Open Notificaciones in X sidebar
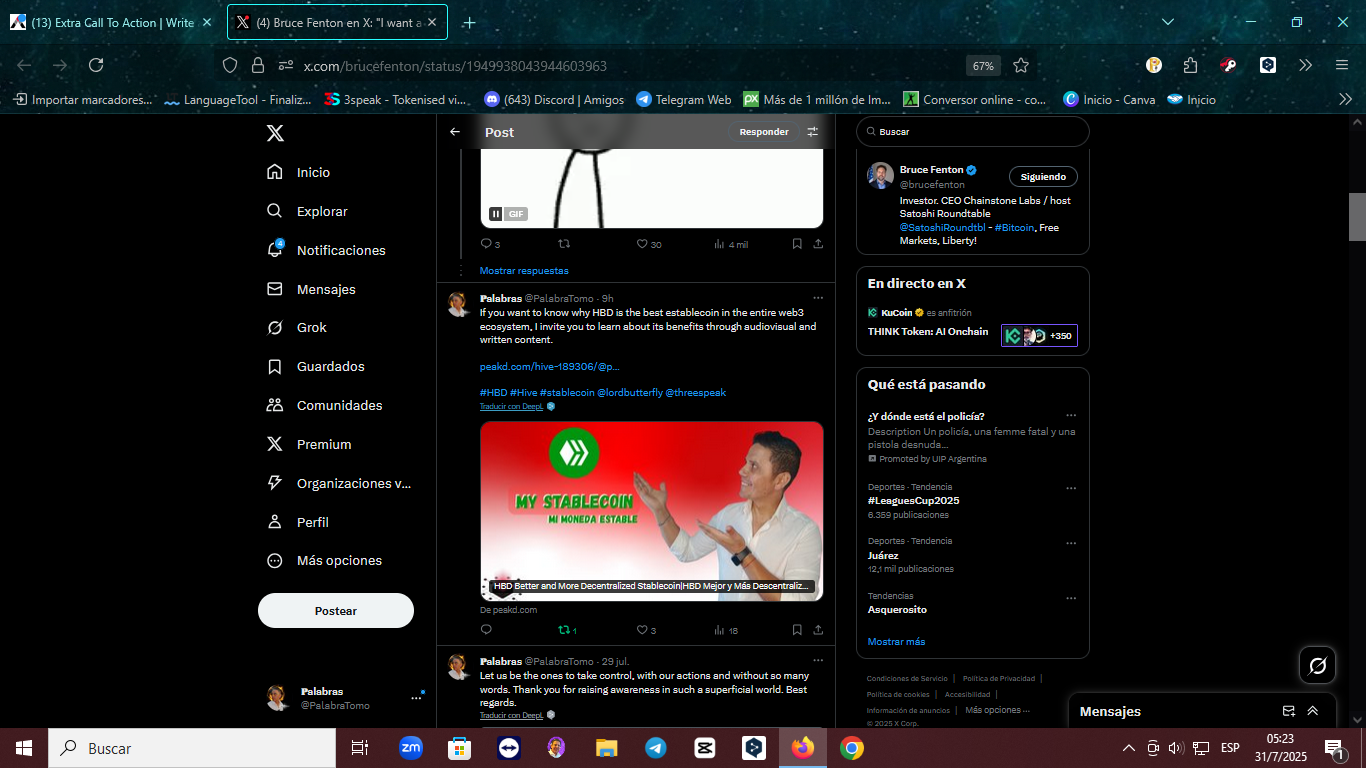This screenshot has height=768, width=1366. pyautogui.click(x=325, y=250)
